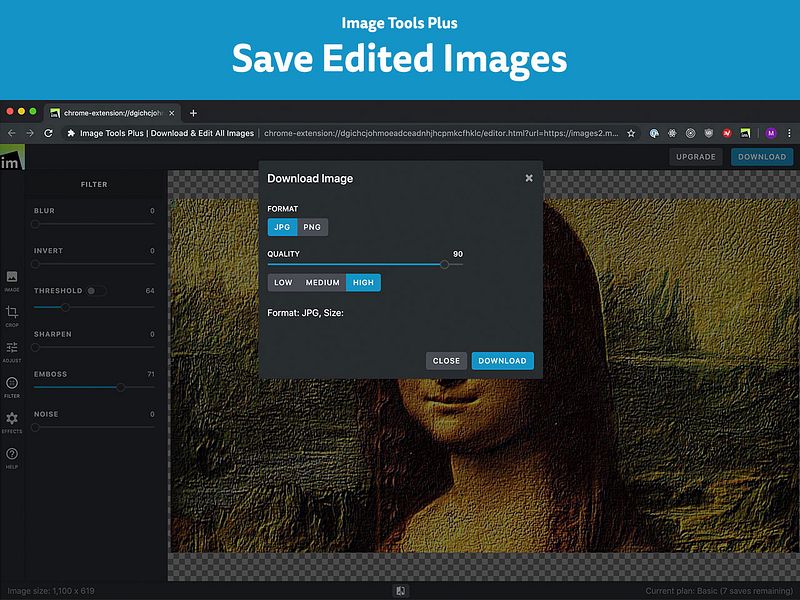This screenshot has width=800, height=600.
Task: Click the Invert slider handle
Action: point(35,264)
